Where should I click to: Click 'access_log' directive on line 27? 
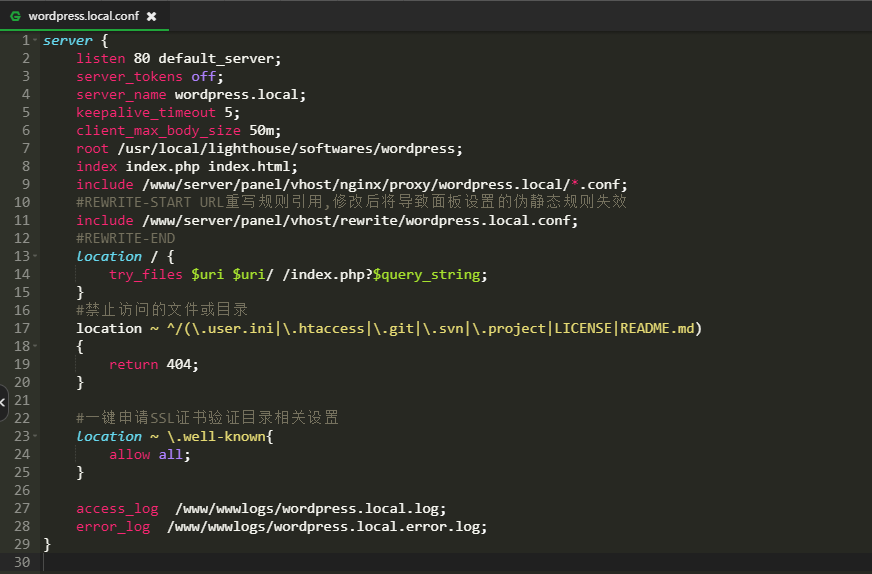(117, 508)
